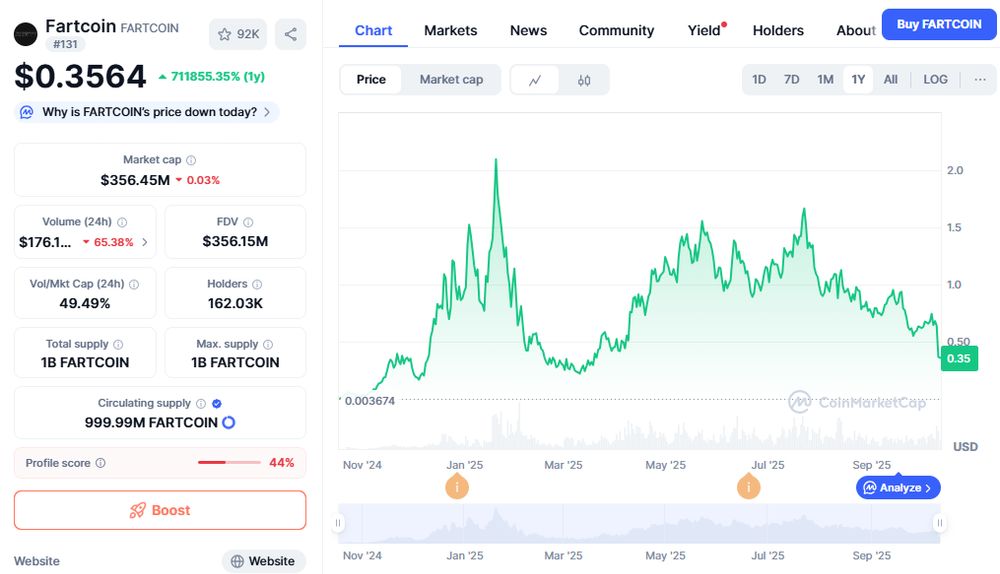
Task: Expand the Volume (24h) details chevron
Action: tap(145, 242)
